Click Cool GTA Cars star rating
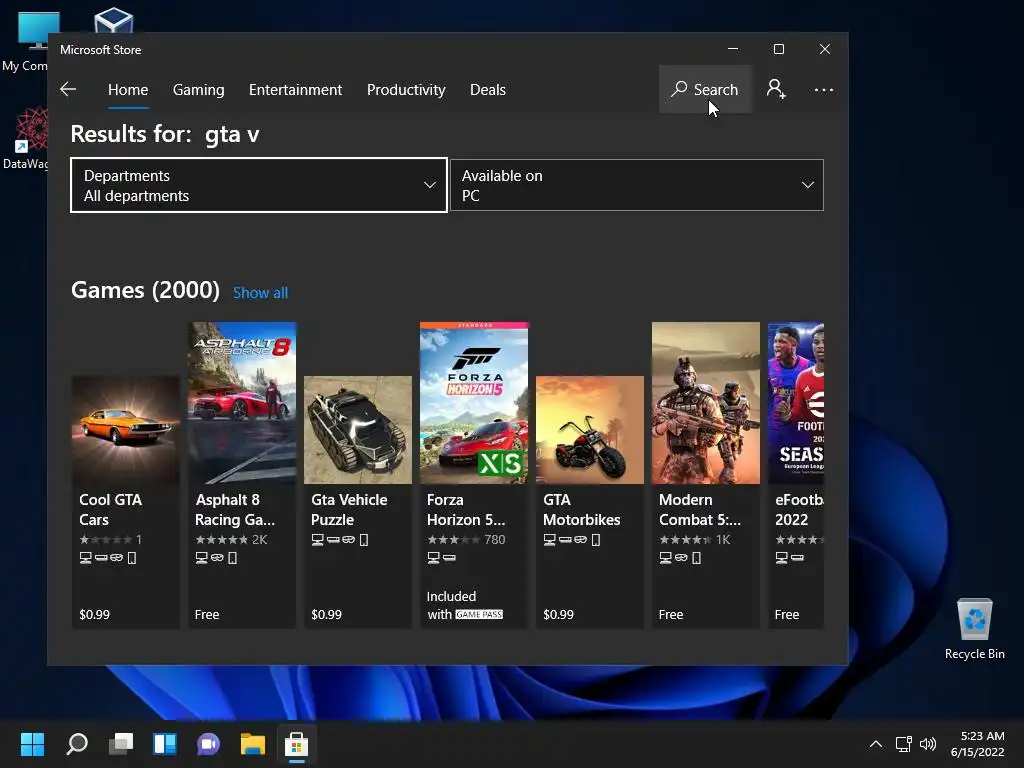 click(110, 539)
